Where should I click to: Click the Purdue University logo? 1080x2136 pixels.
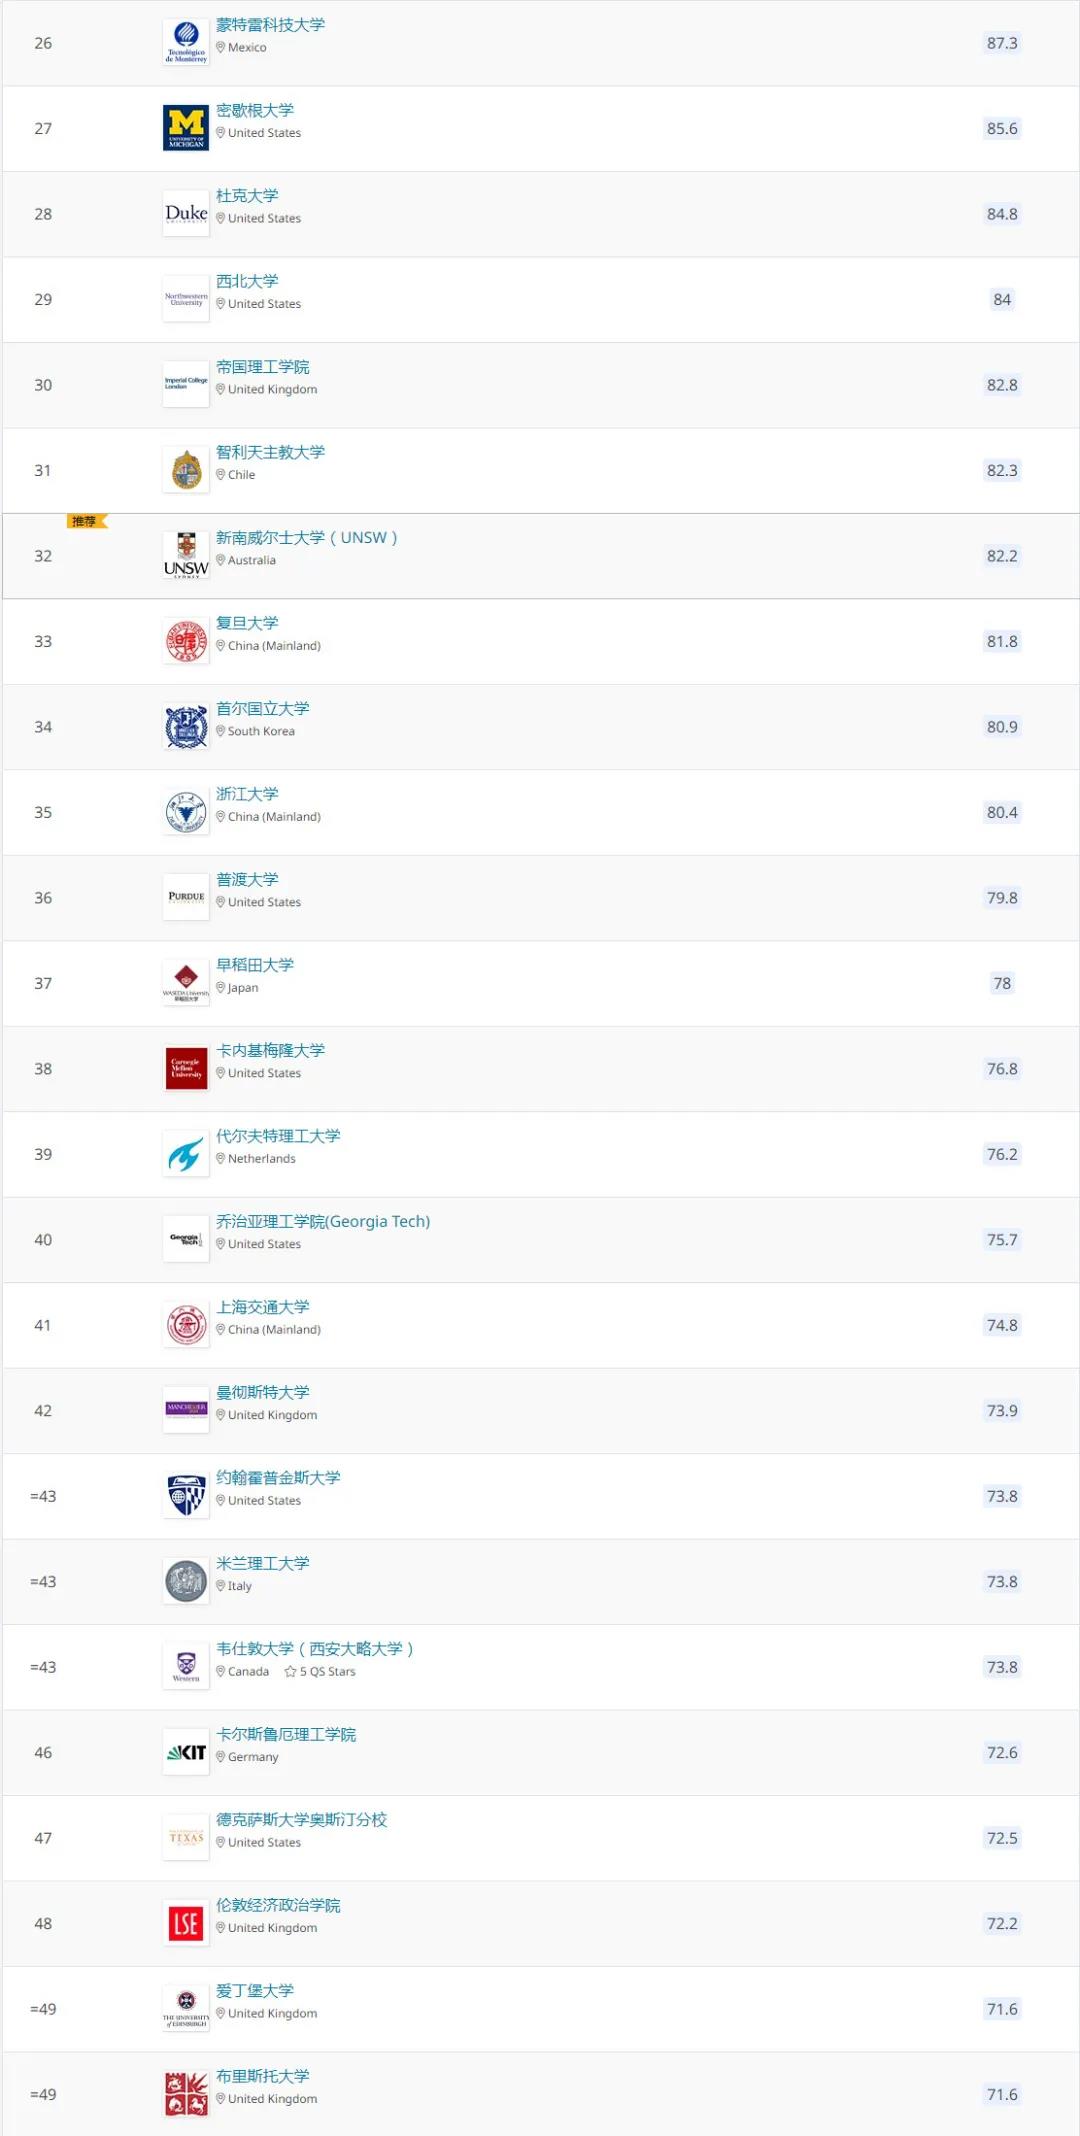pyautogui.click(x=186, y=898)
